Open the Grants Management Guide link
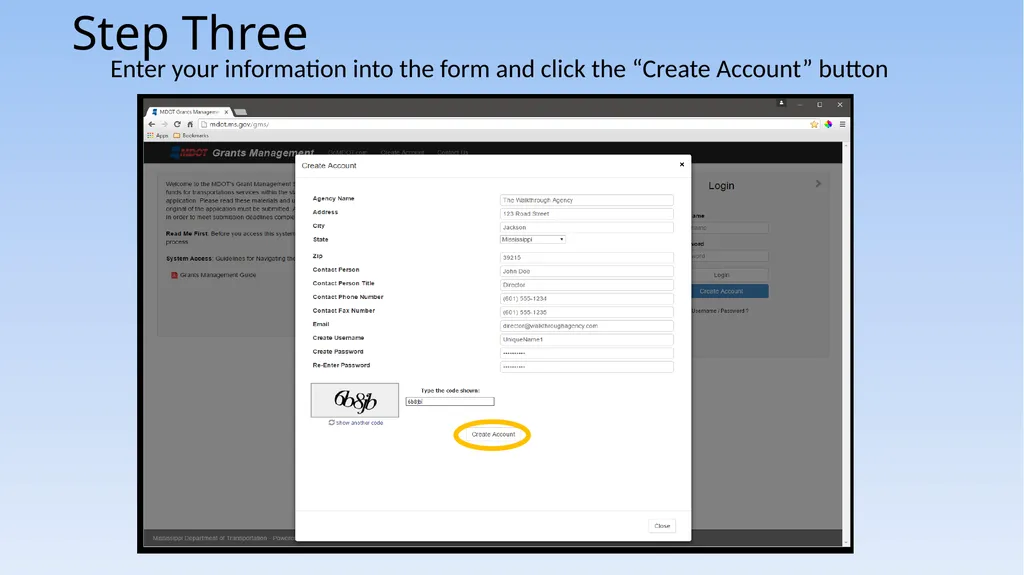Image resolution: width=1024 pixels, height=575 pixels. point(218,275)
